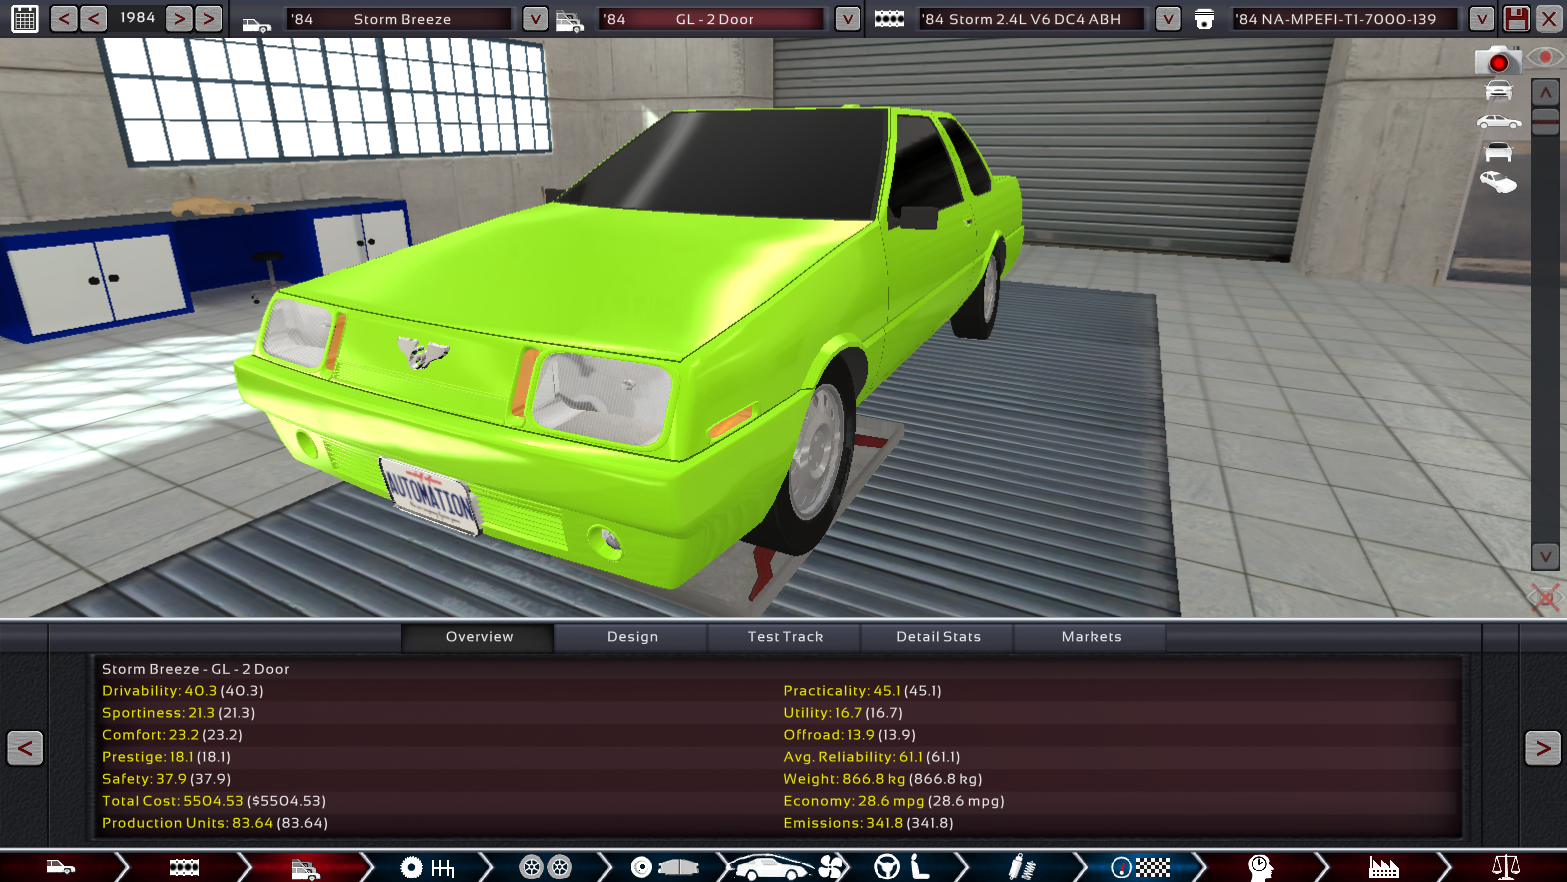Open the calendar icon
This screenshot has width=1567, height=882.
click(25, 18)
